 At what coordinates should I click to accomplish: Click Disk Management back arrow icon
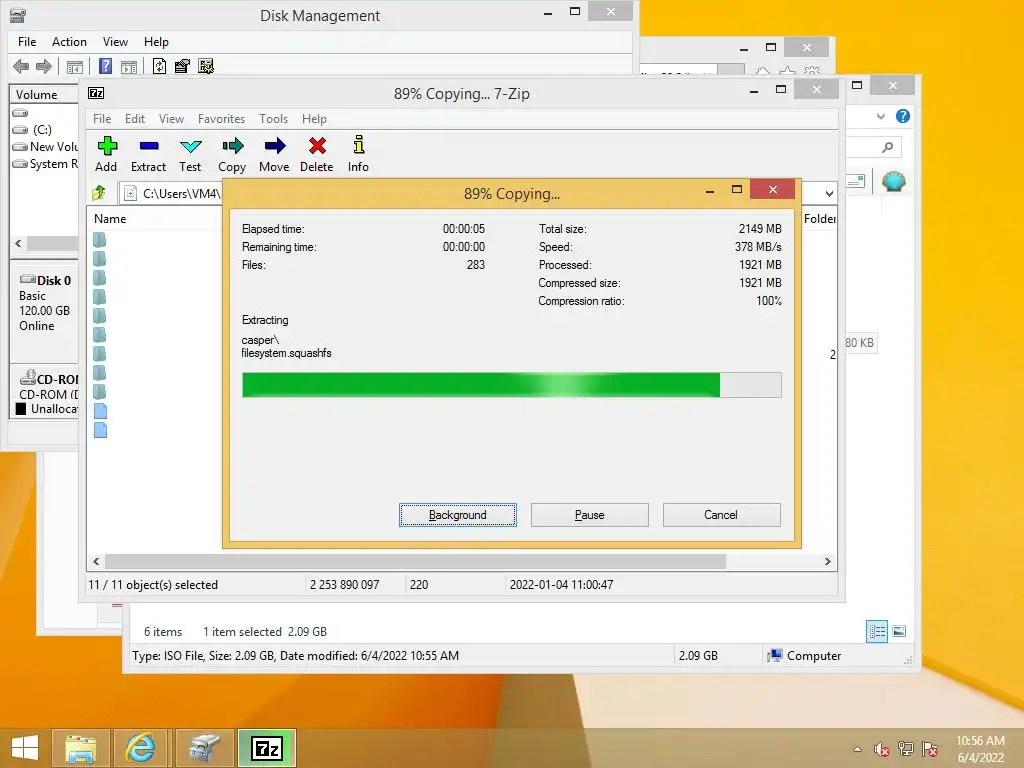tap(21, 66)
